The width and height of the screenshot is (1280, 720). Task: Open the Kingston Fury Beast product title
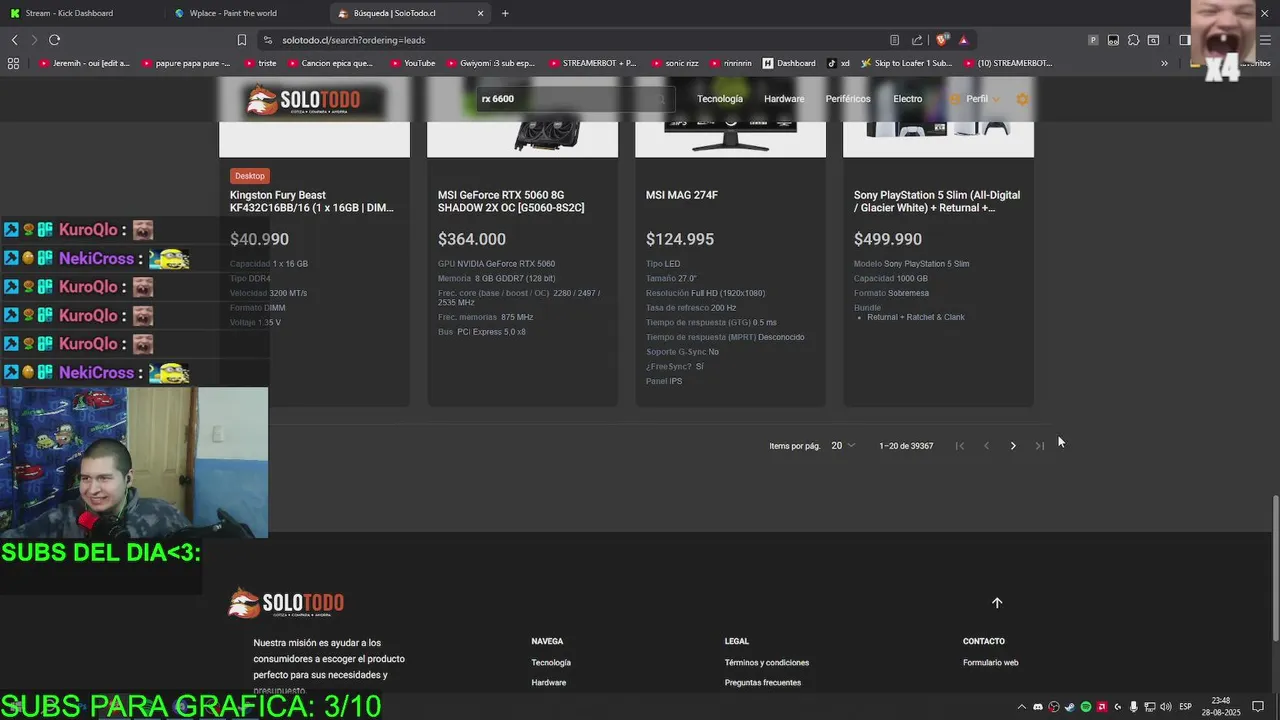[x=312, y=201]
